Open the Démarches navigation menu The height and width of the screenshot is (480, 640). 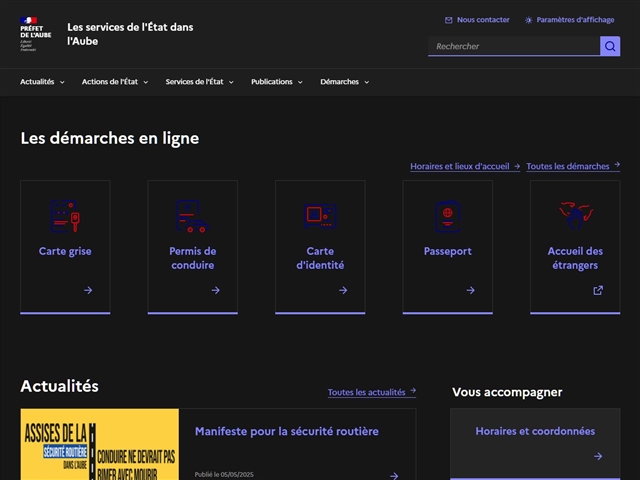click(x=344, y=82)
